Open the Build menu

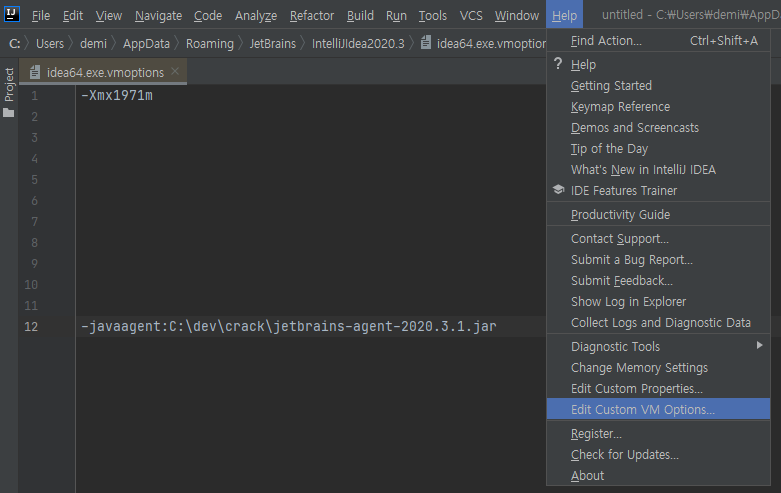pyautogui.click(x=360, y=16)
